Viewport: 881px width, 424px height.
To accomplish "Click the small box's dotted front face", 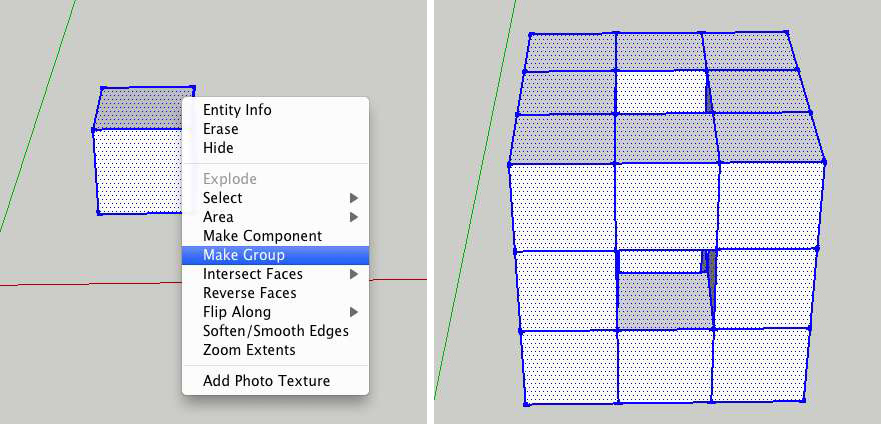I will pyautogui.click(x=138, y=171).
